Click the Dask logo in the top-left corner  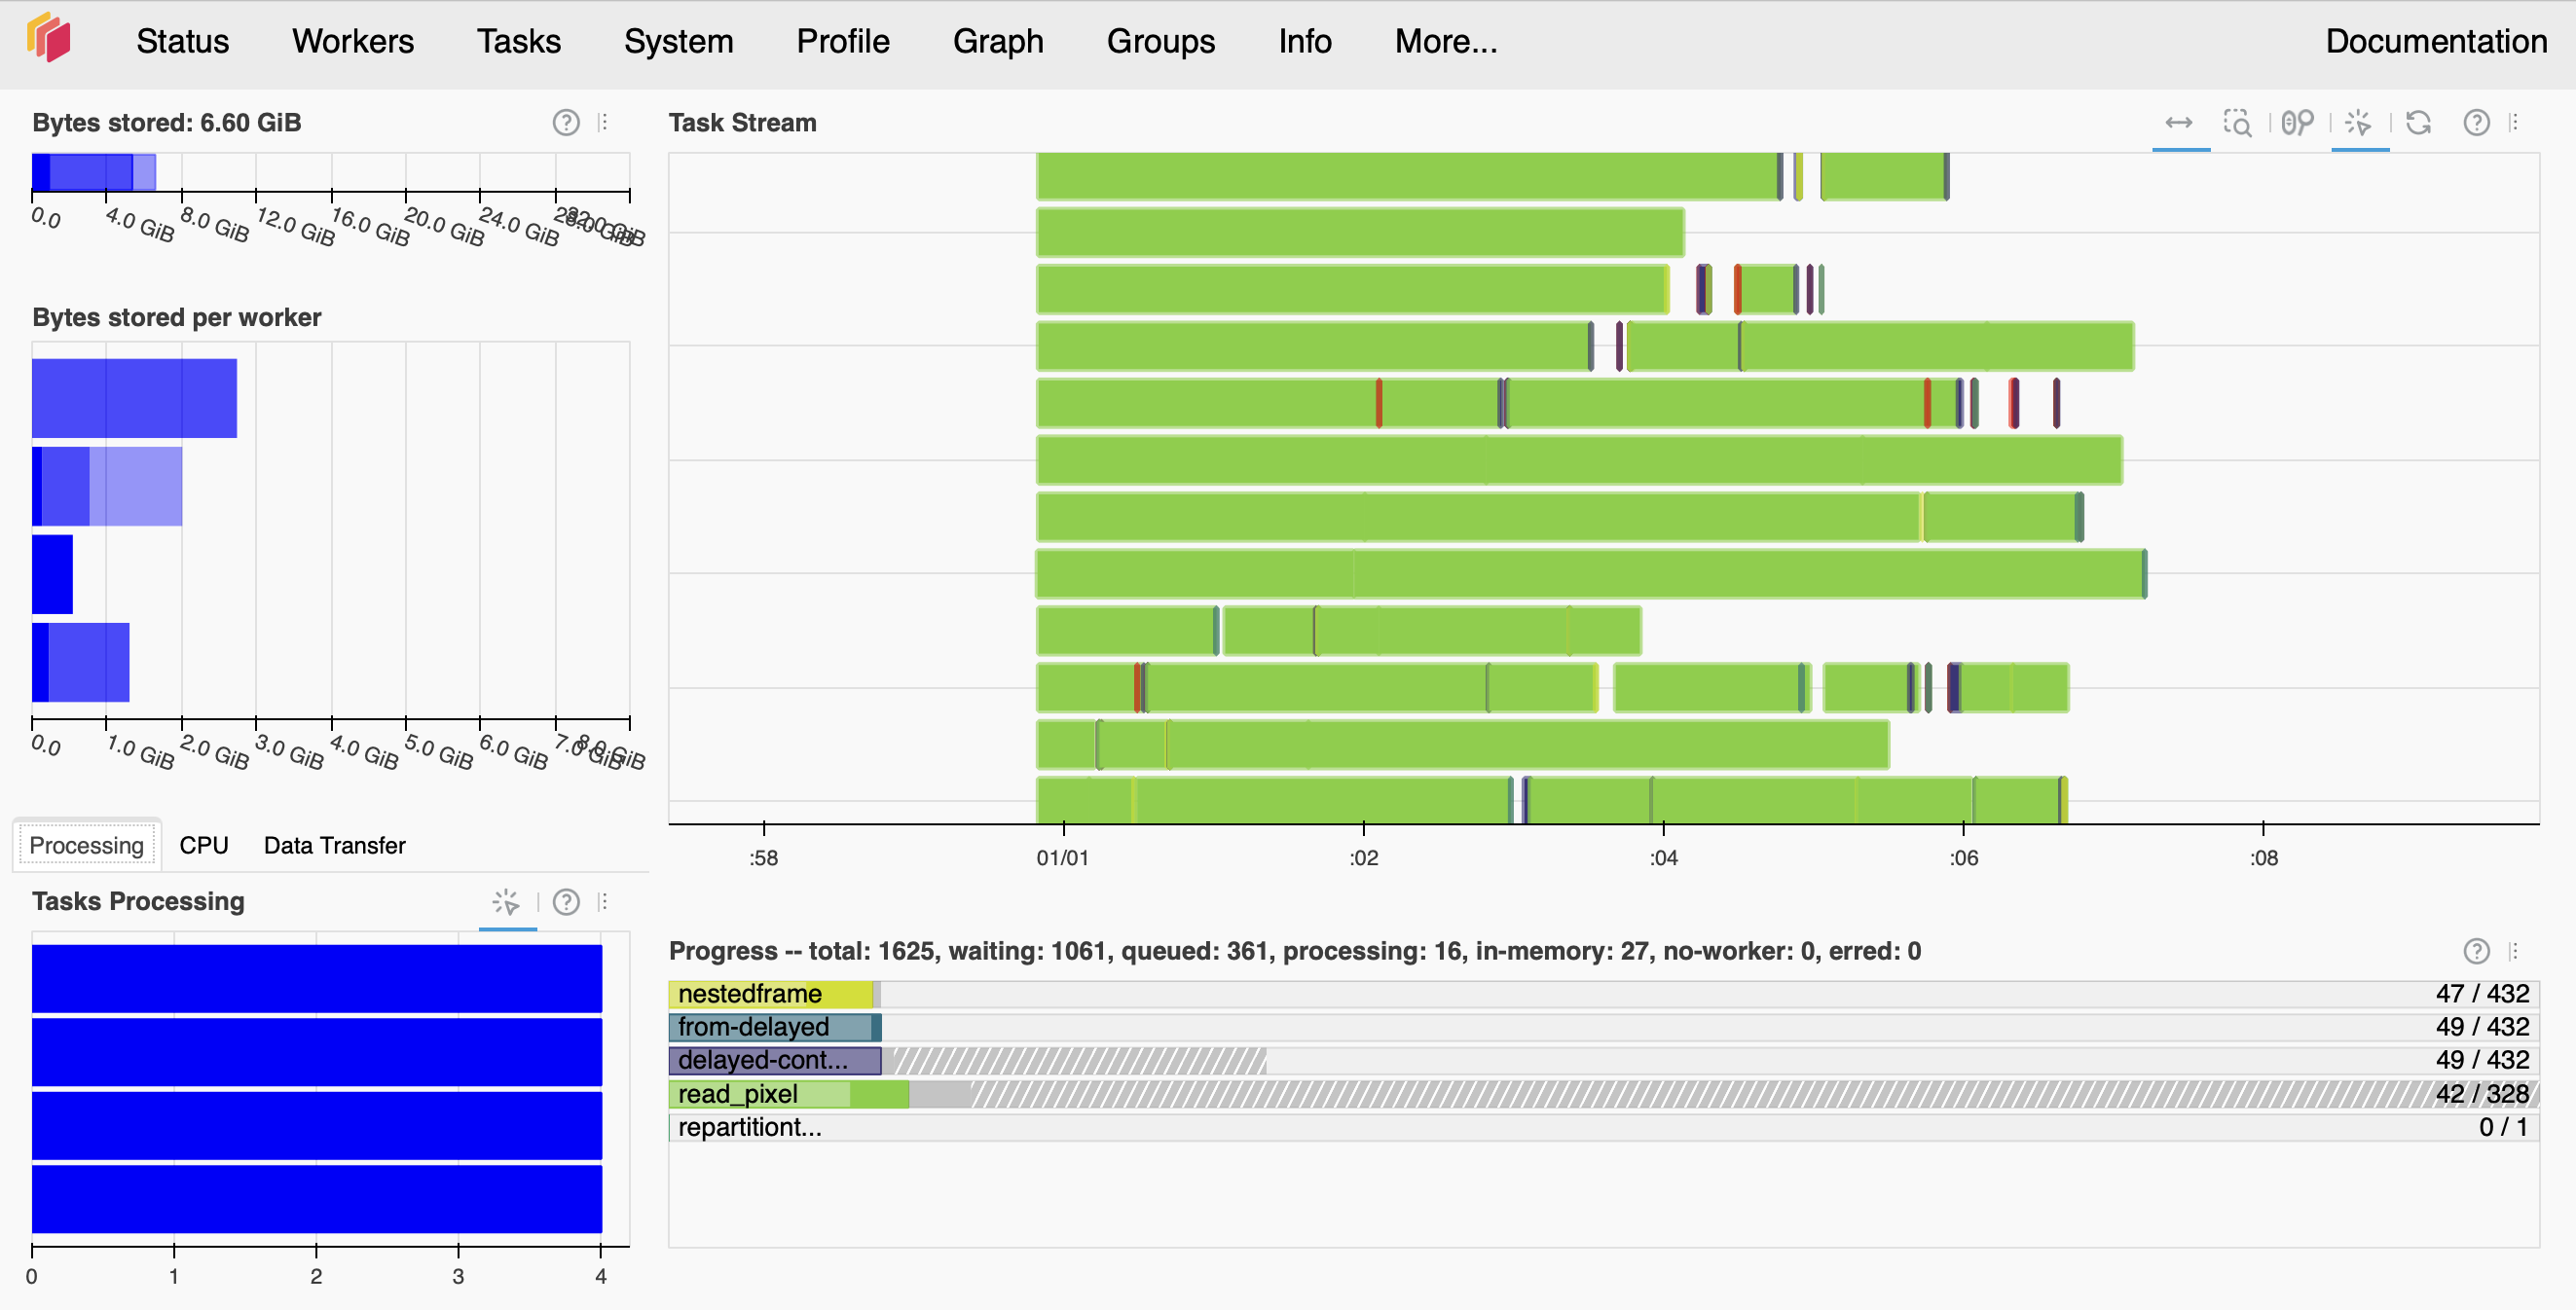coord(48,40)
